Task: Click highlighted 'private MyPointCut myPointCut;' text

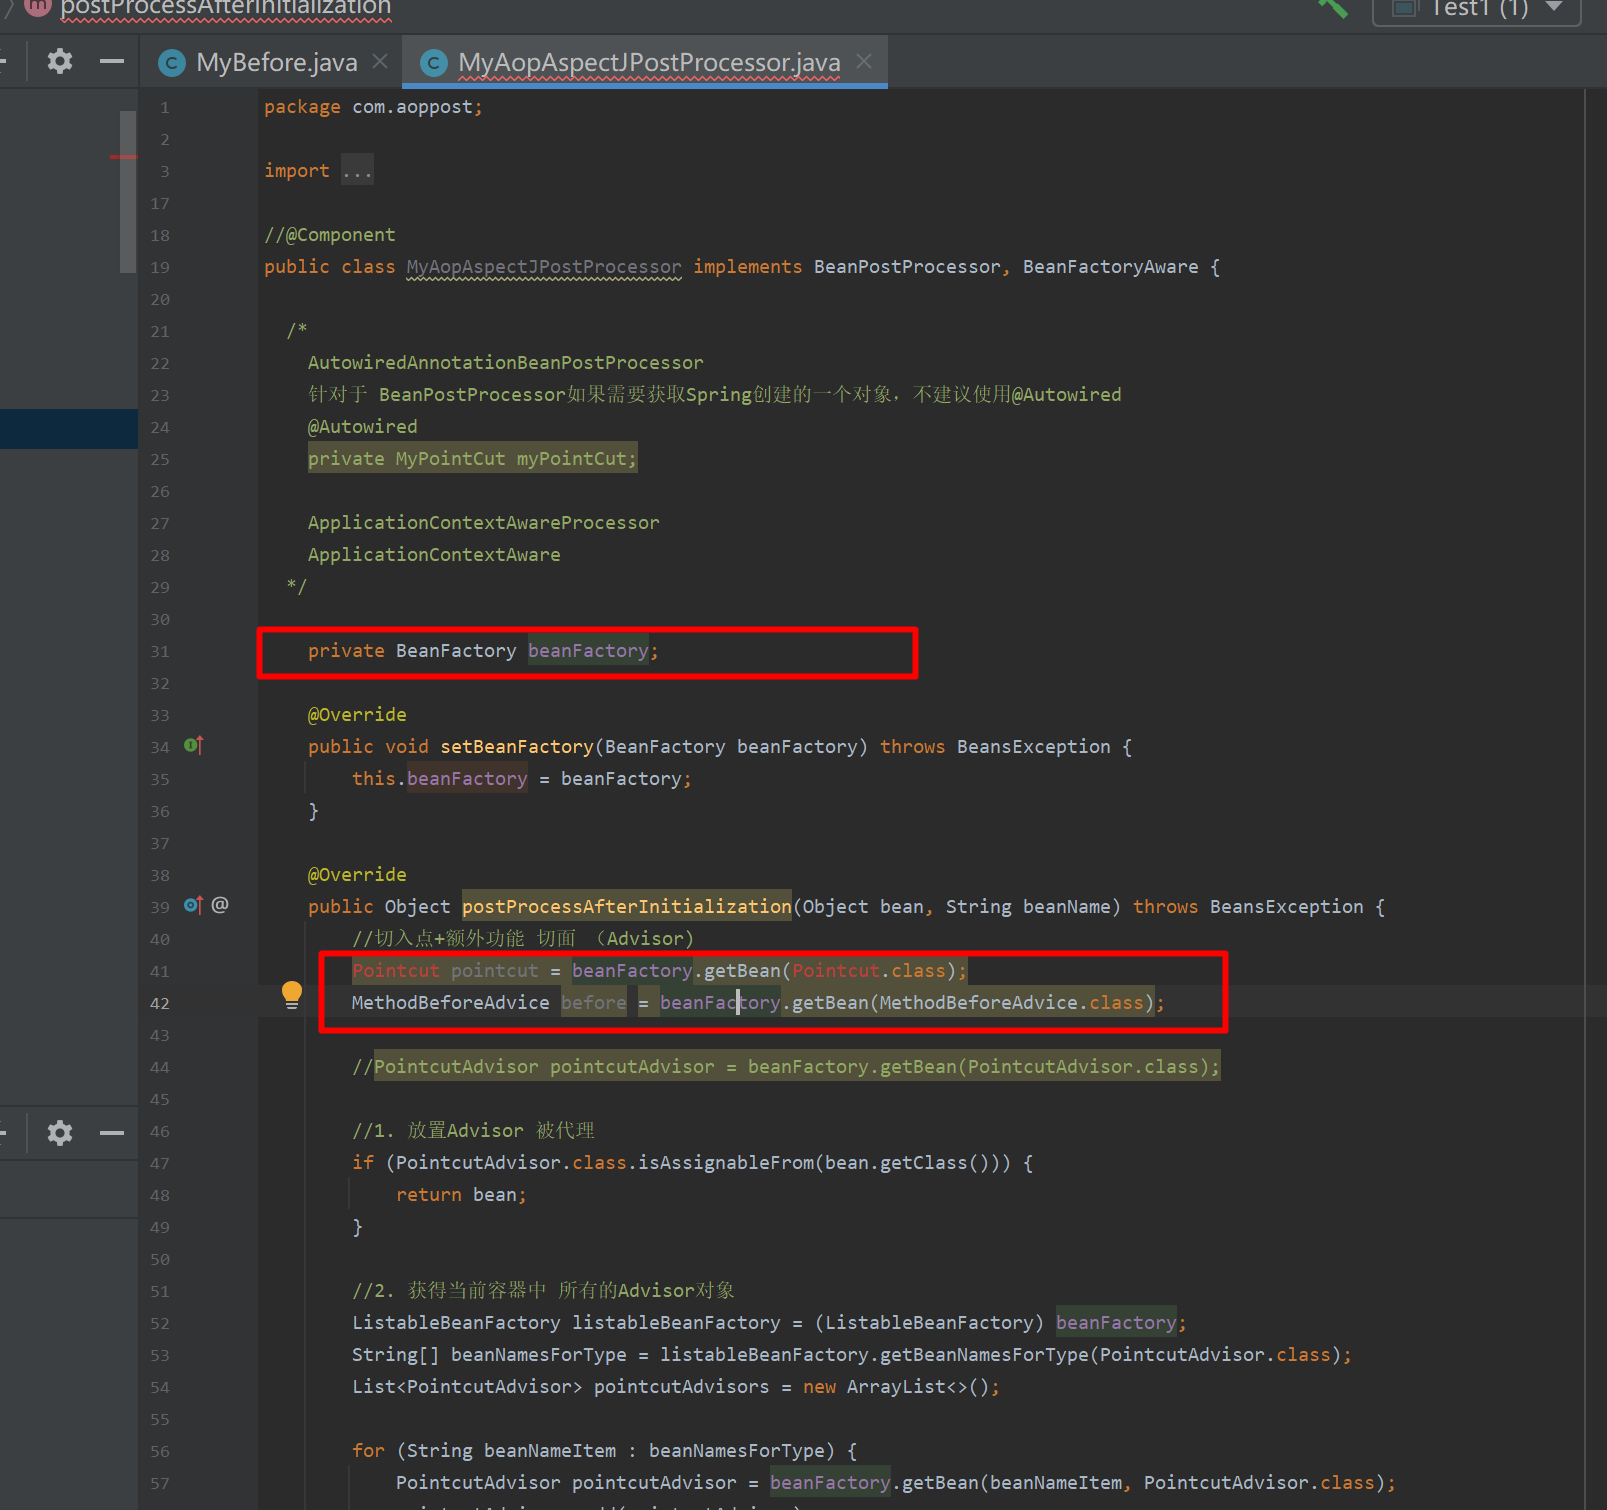Action: point(472,459)
